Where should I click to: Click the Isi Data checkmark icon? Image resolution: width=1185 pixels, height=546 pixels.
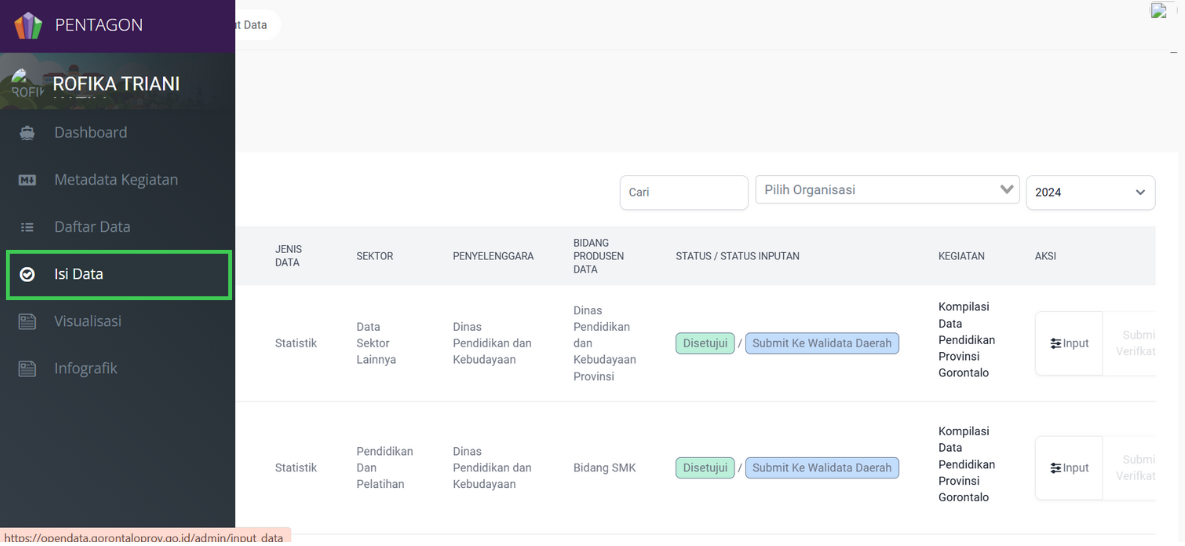click(27, 275)
